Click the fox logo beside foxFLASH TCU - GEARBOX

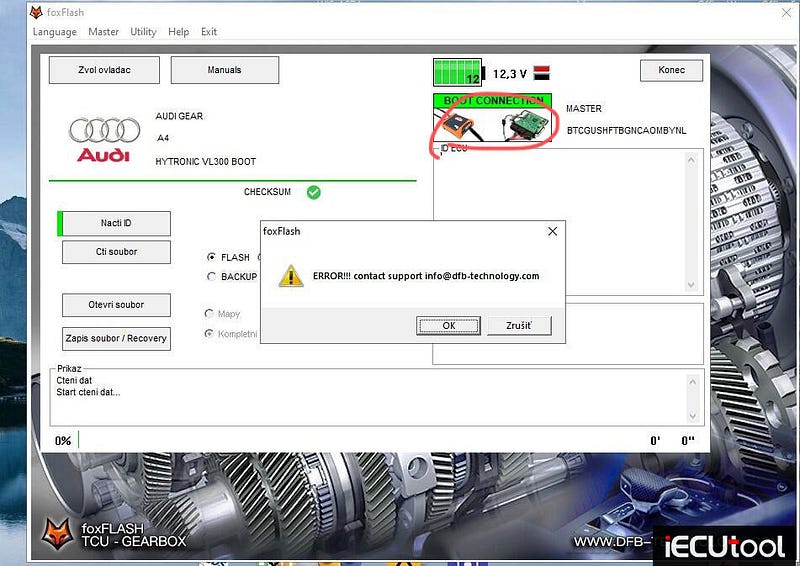pos(57,534)
